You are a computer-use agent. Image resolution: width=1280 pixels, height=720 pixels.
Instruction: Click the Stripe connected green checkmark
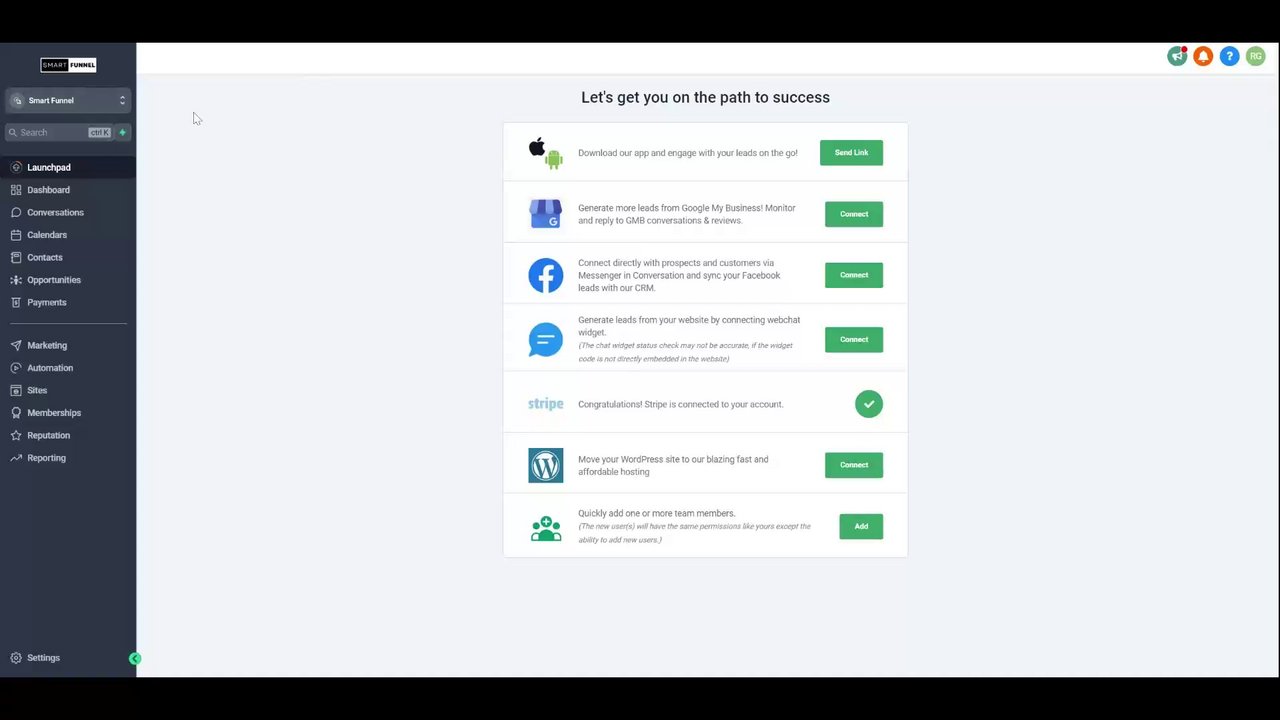pyautogui.click(x=869, y=404)
